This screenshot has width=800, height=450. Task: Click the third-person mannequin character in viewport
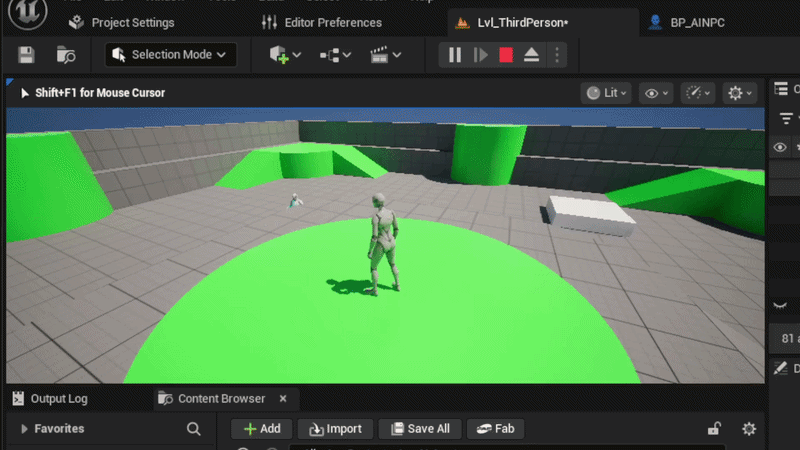click(x=383, y=244)
